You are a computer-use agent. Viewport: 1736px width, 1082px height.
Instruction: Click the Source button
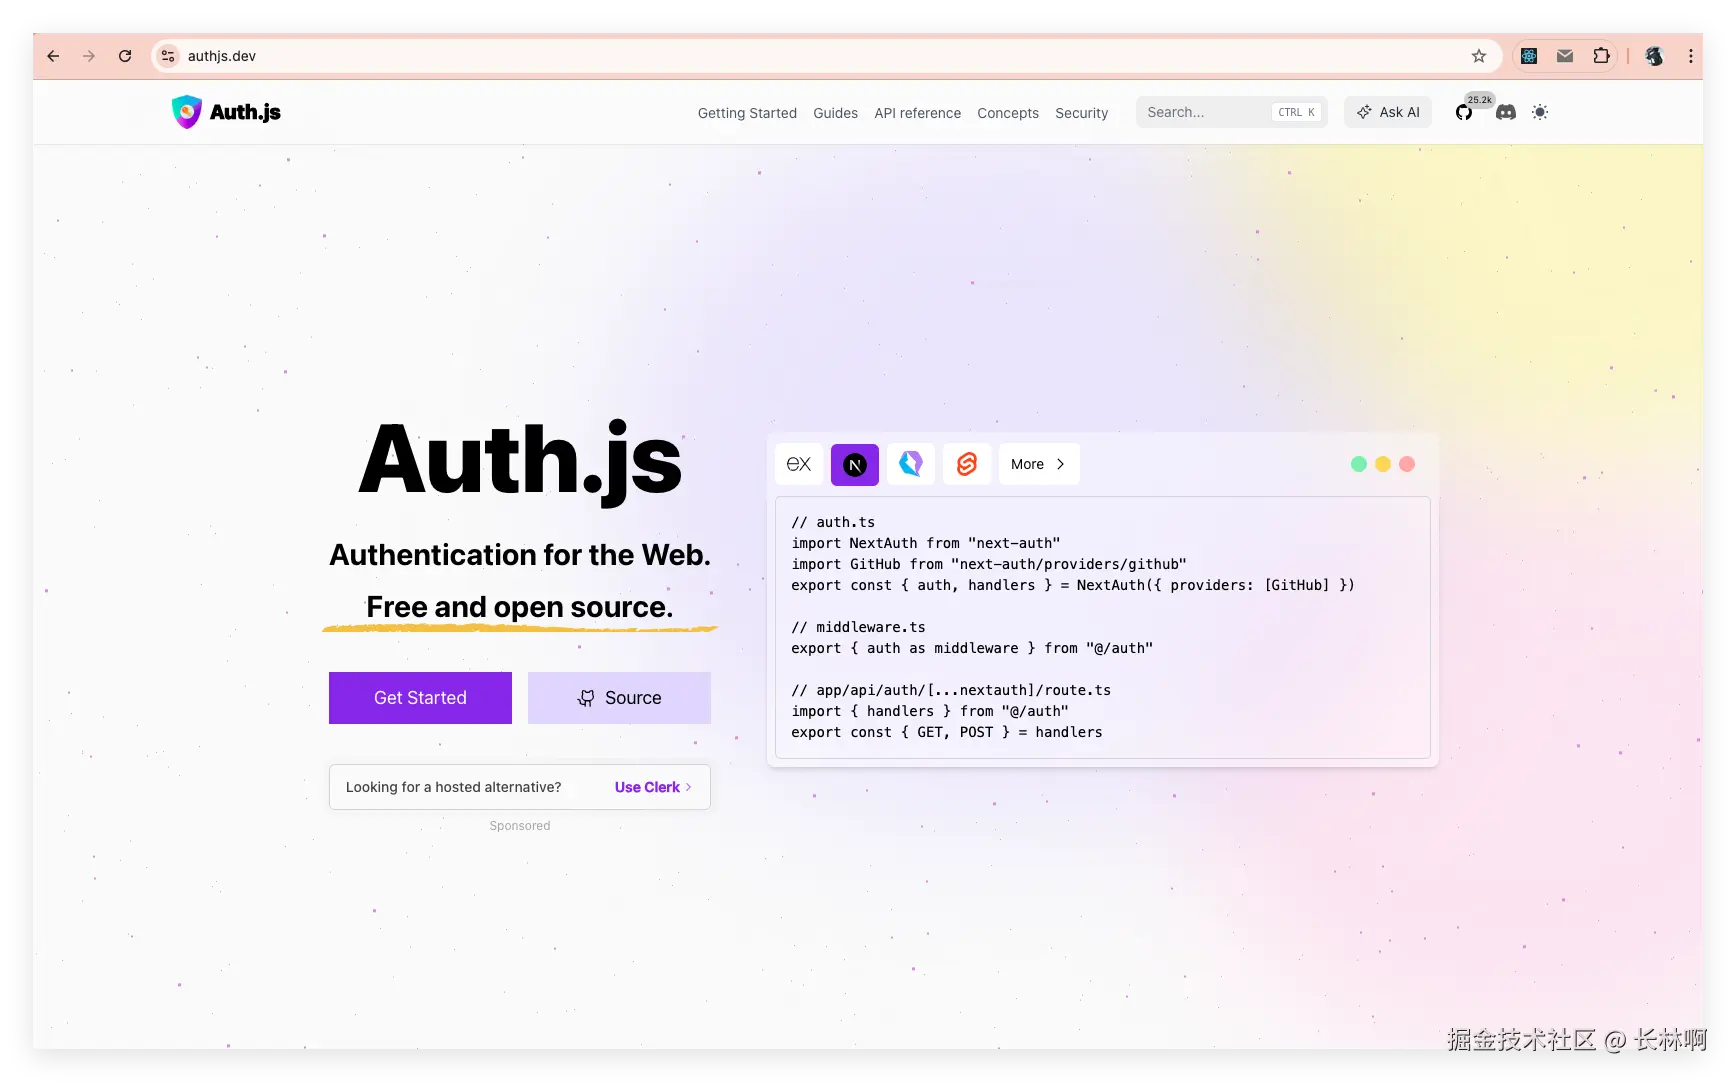point(619,698)
